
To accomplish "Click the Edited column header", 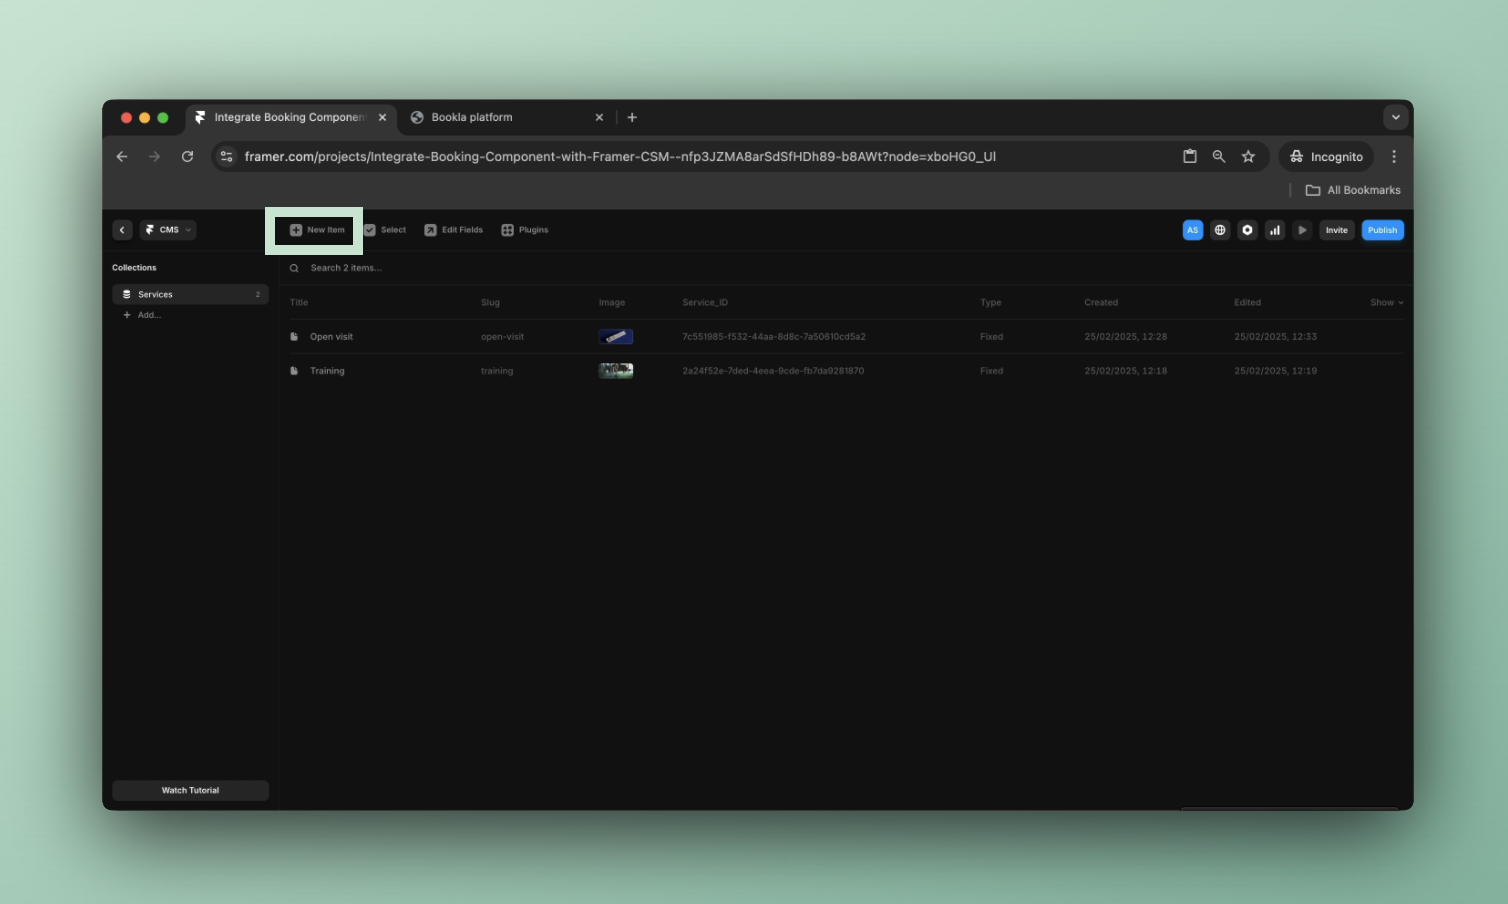I will point(1247,302).
